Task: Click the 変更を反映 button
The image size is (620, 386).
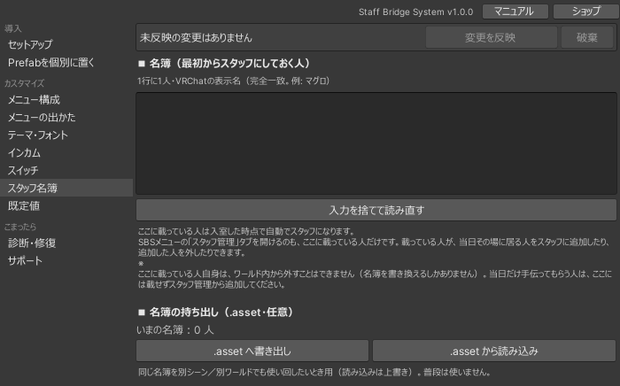Action: pos(491,38)
